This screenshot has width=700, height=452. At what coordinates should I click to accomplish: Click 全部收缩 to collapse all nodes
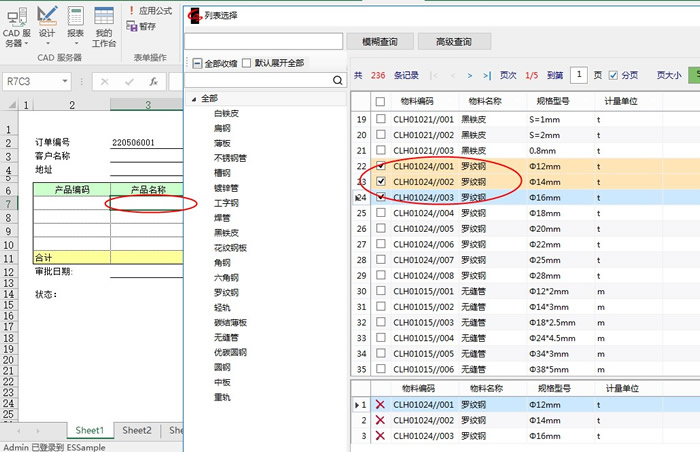(x=198, y=63)
